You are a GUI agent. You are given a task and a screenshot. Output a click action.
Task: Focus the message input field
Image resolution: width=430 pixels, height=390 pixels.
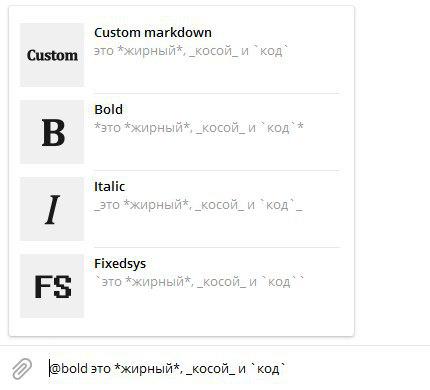[233, 369]
